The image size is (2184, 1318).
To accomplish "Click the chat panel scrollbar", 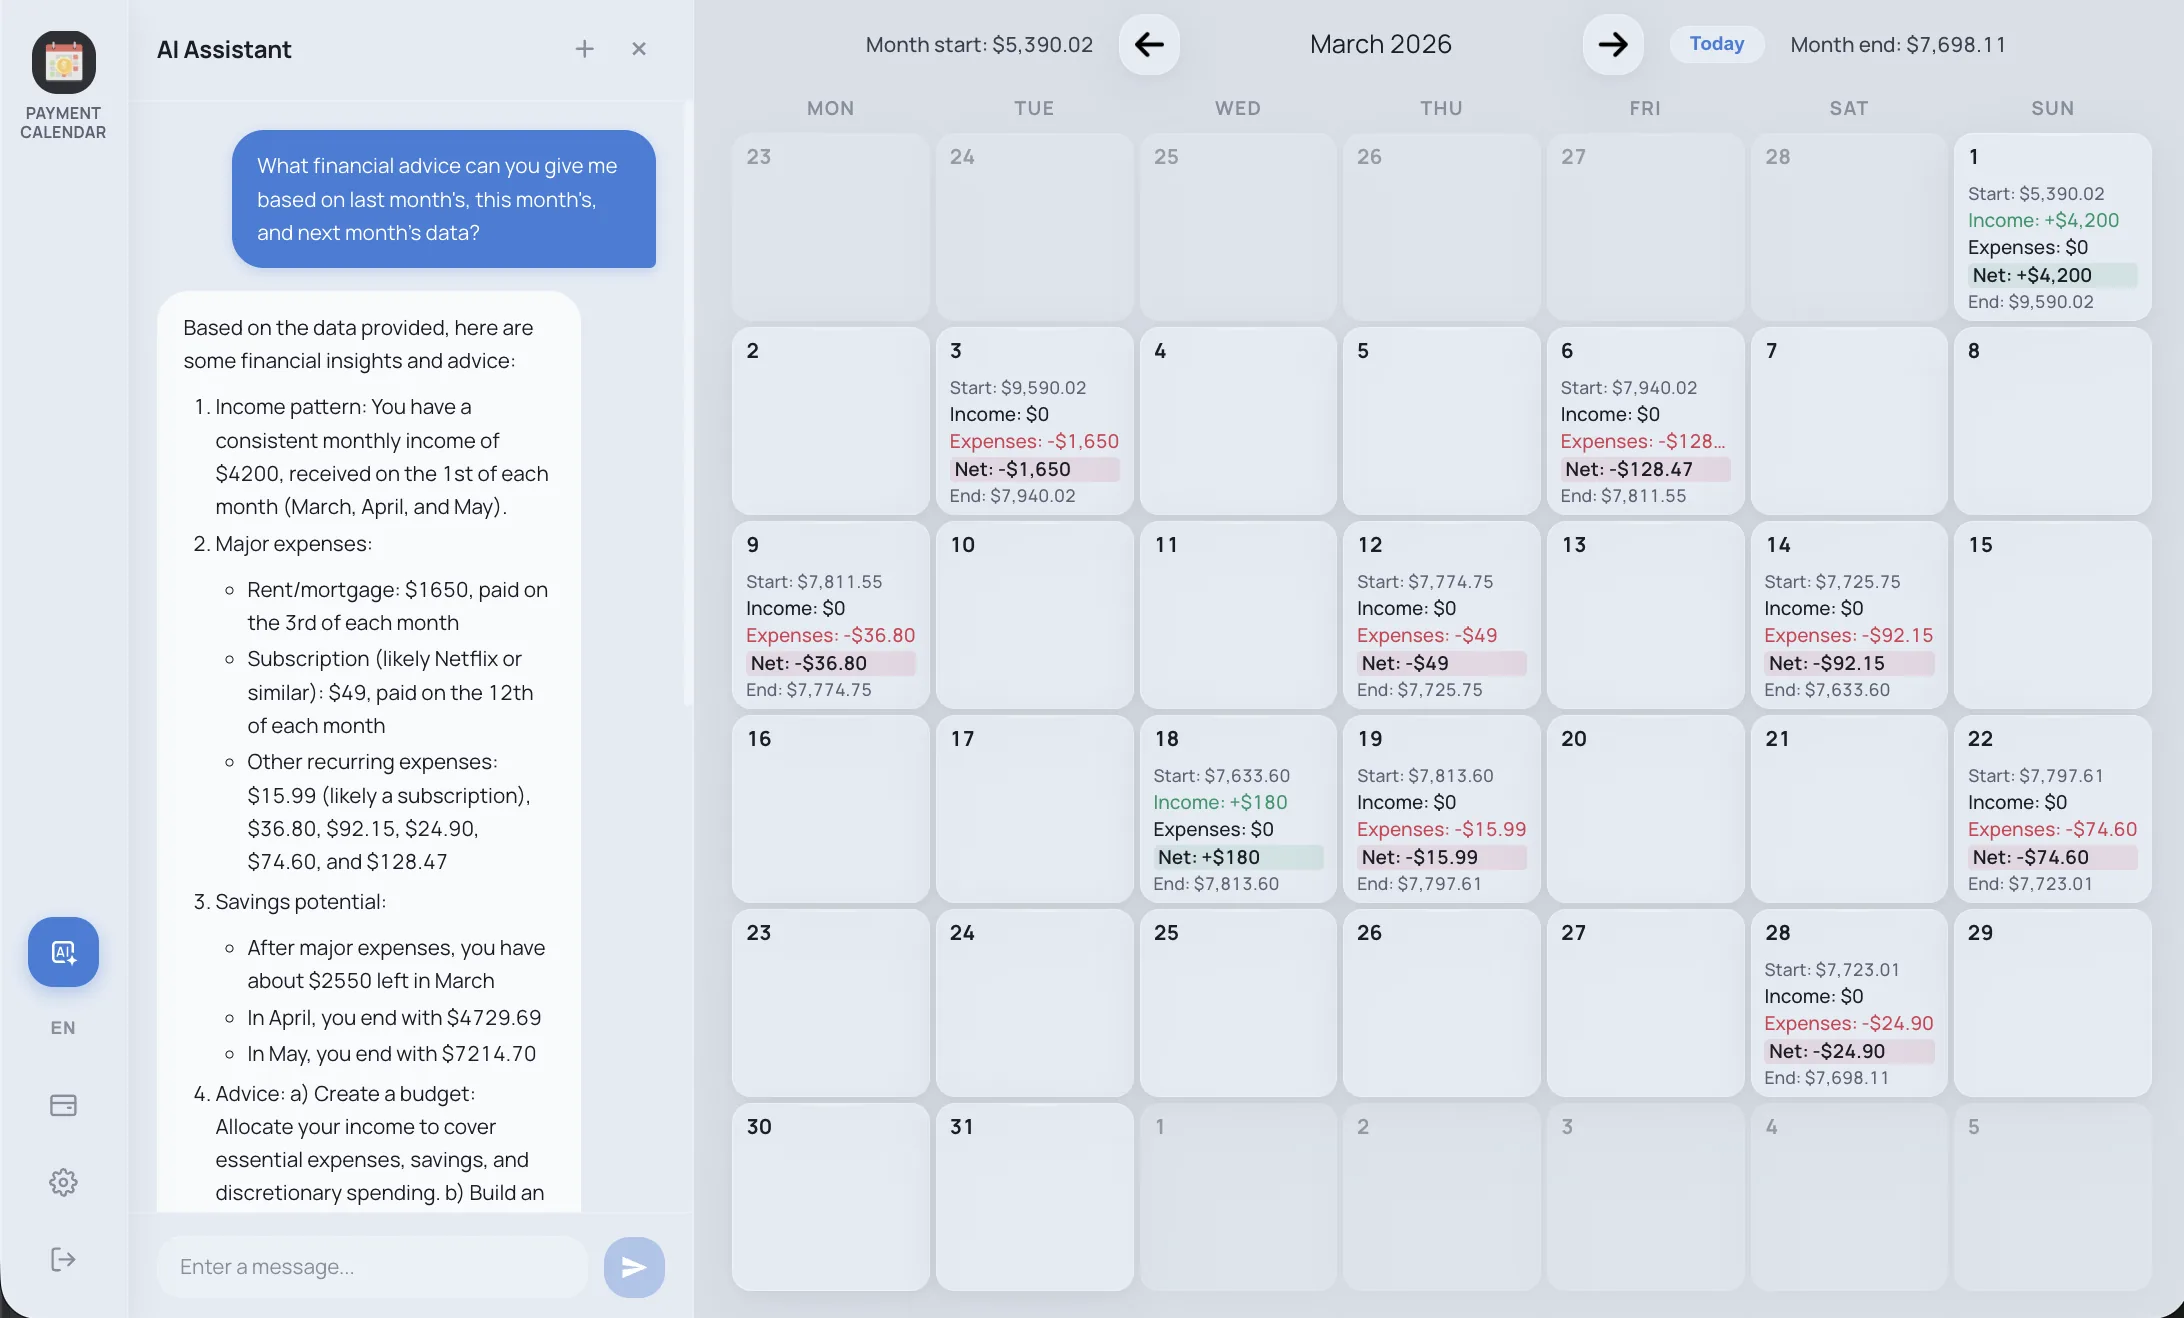I will 688,400.
